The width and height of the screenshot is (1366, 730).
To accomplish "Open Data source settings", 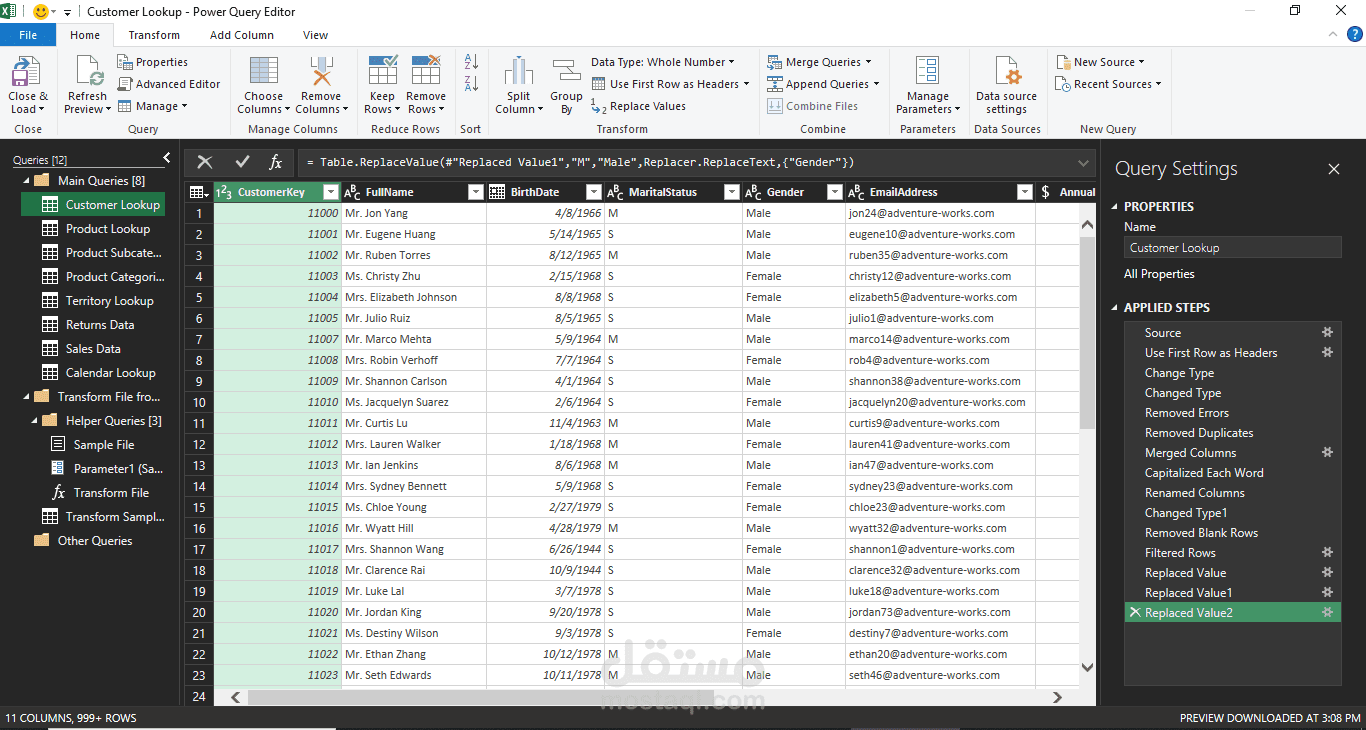I will pyautogui.click(x=1006, y=73).
